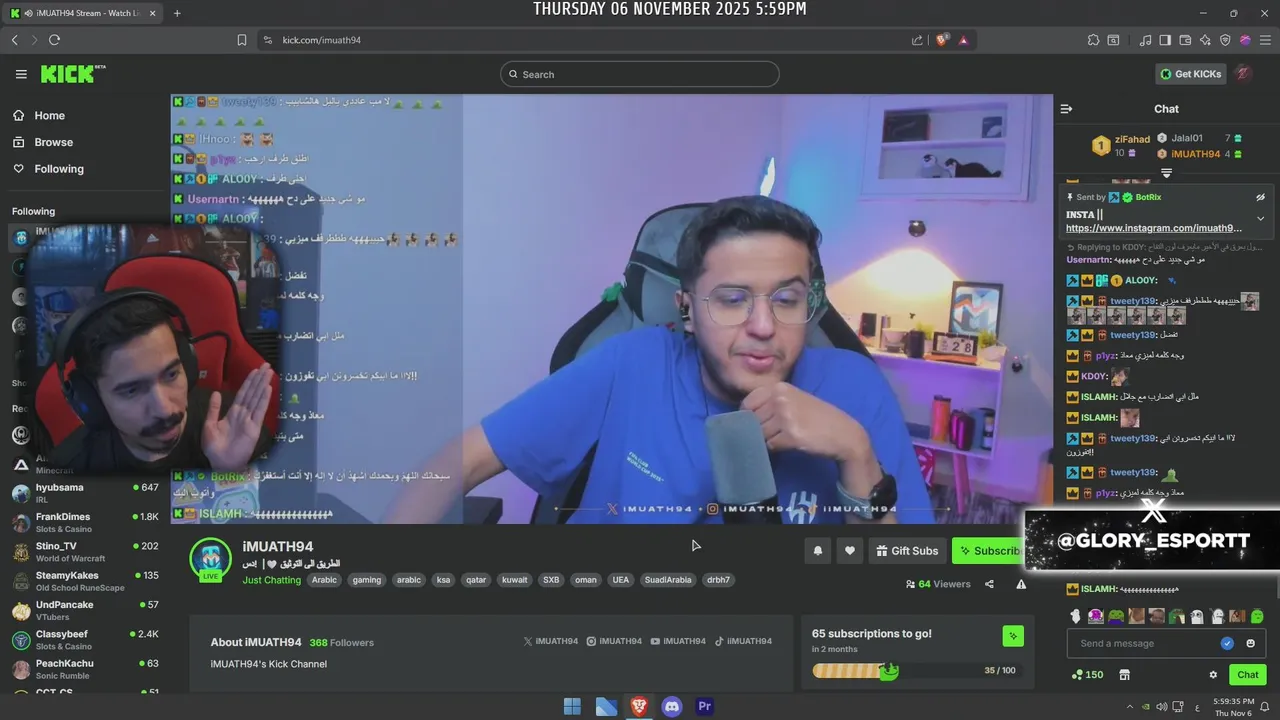The height and width of the screenshot is (720, 1280).
Task: Open the Instagram iMUATH94 social link
Action: [614, 641]
